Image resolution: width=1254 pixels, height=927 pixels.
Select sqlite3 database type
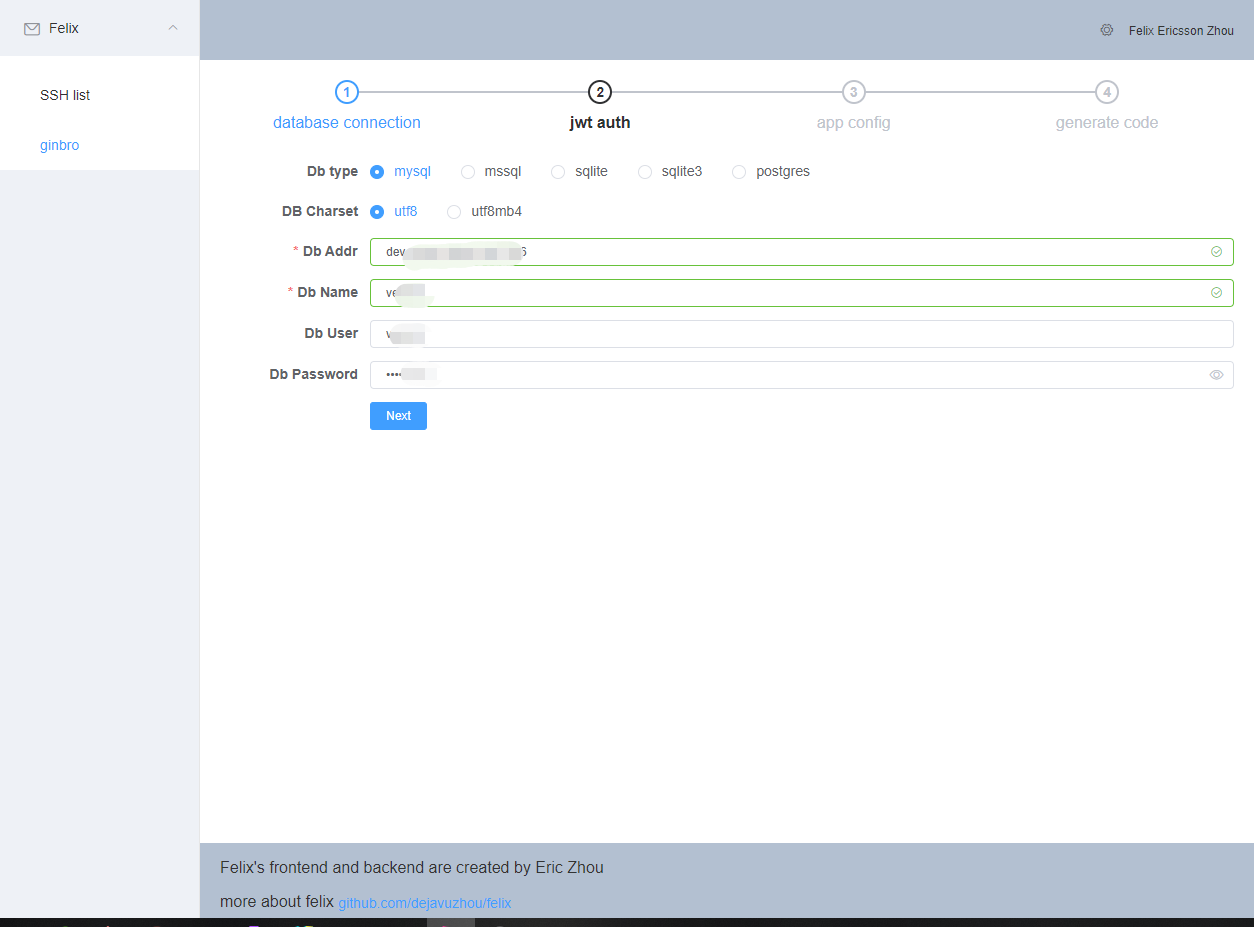point(645,172)
